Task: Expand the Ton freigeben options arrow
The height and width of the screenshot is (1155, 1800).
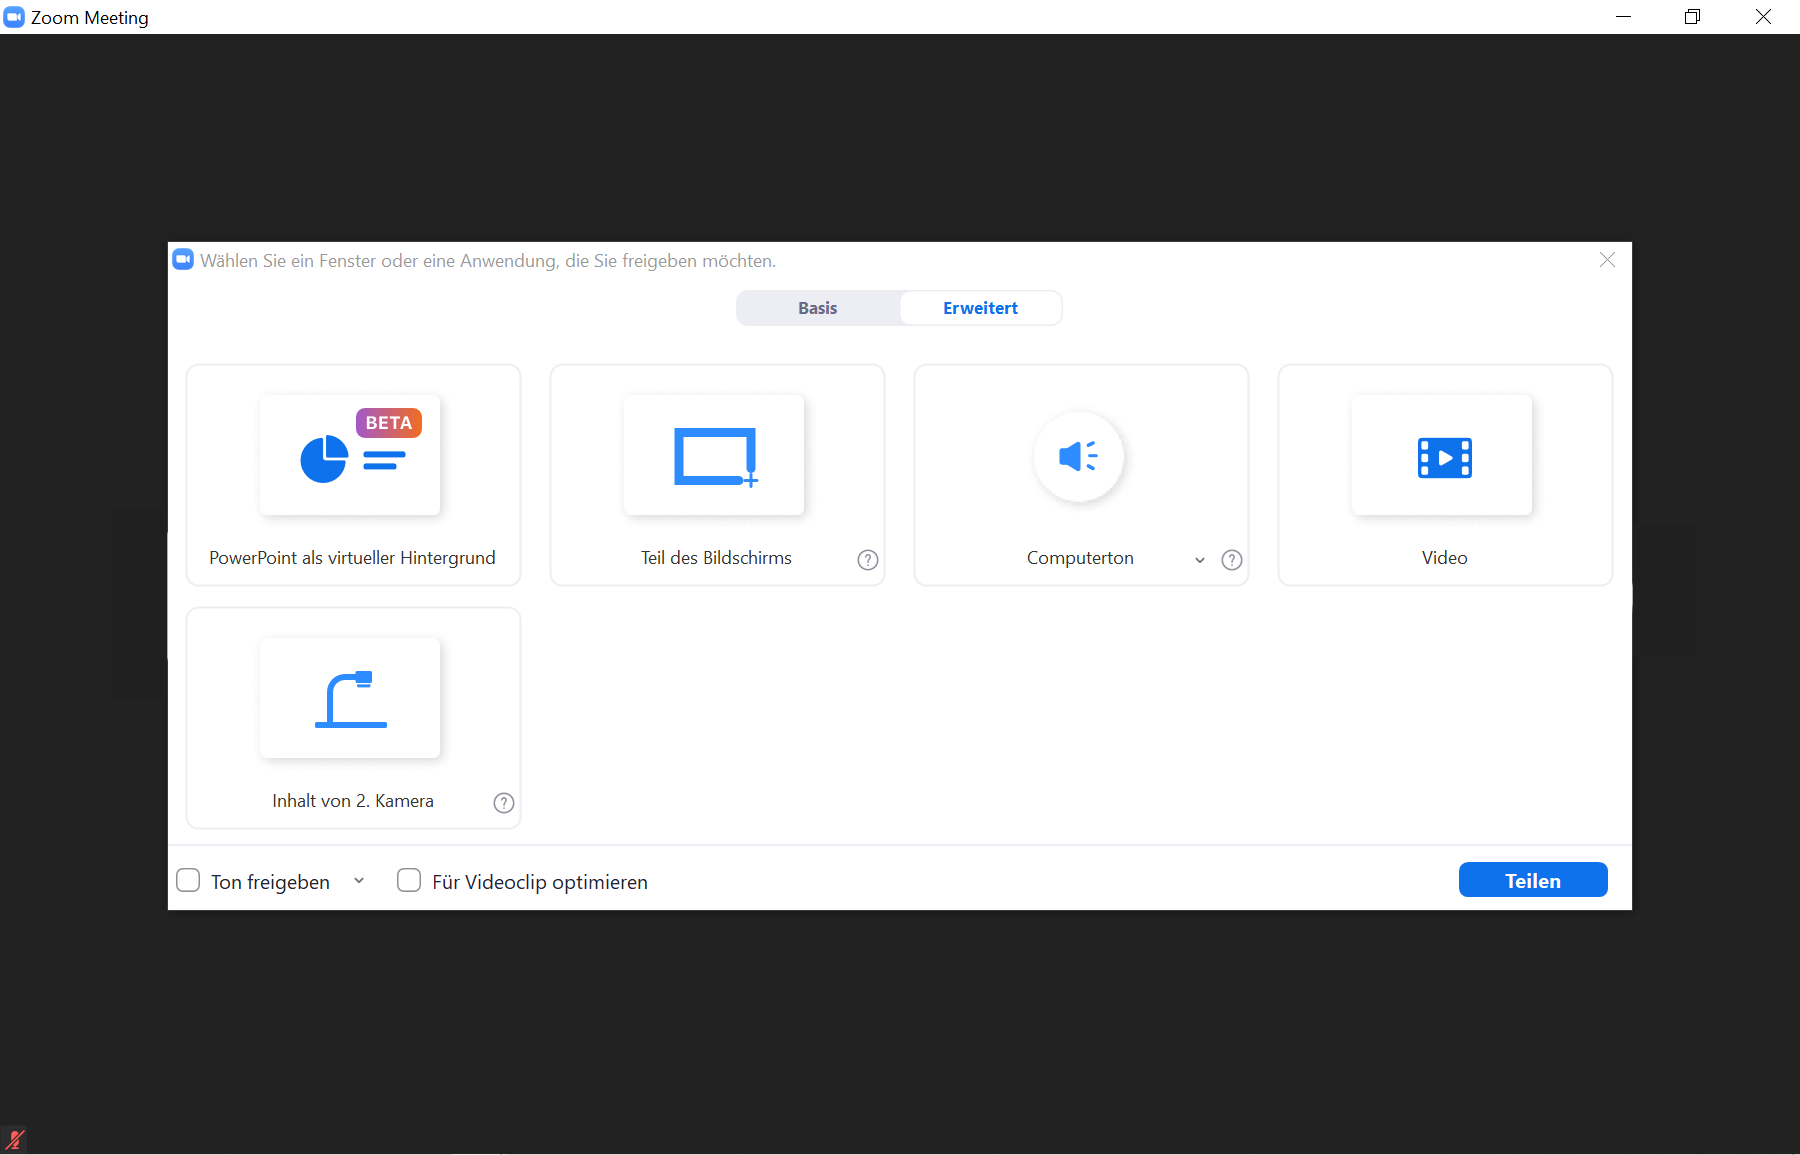Action: point(359,881)
